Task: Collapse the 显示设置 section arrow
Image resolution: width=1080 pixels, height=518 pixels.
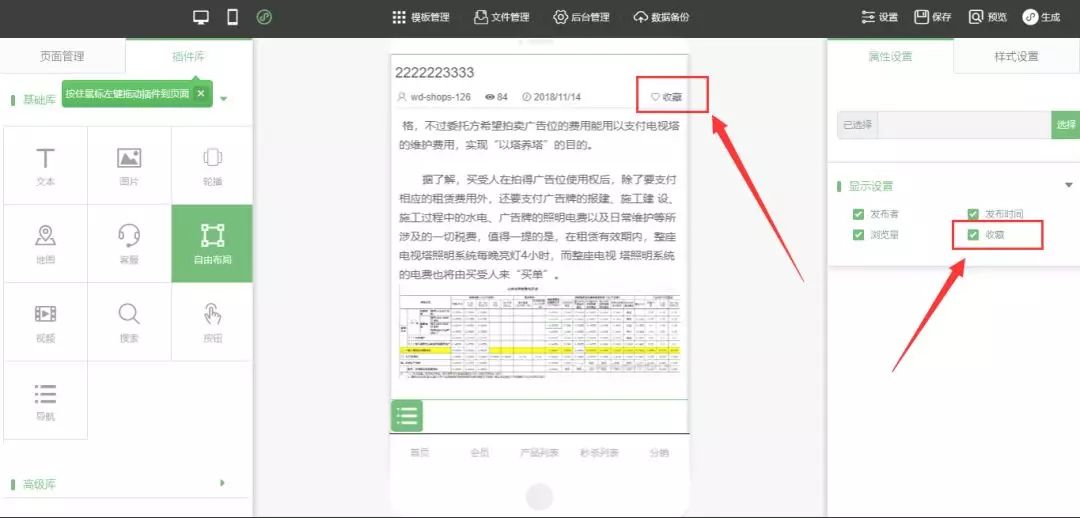Action: pos(1068,185)
